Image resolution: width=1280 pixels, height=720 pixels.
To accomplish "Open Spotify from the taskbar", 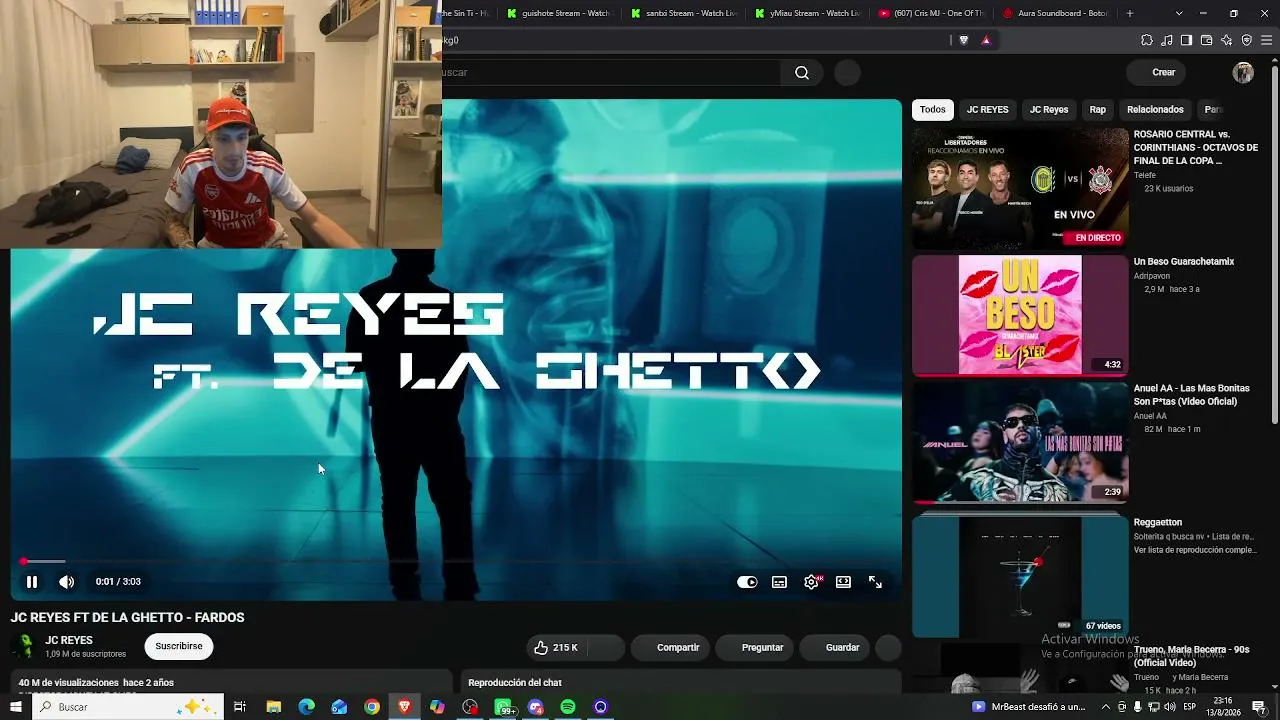I will (568, 707).
